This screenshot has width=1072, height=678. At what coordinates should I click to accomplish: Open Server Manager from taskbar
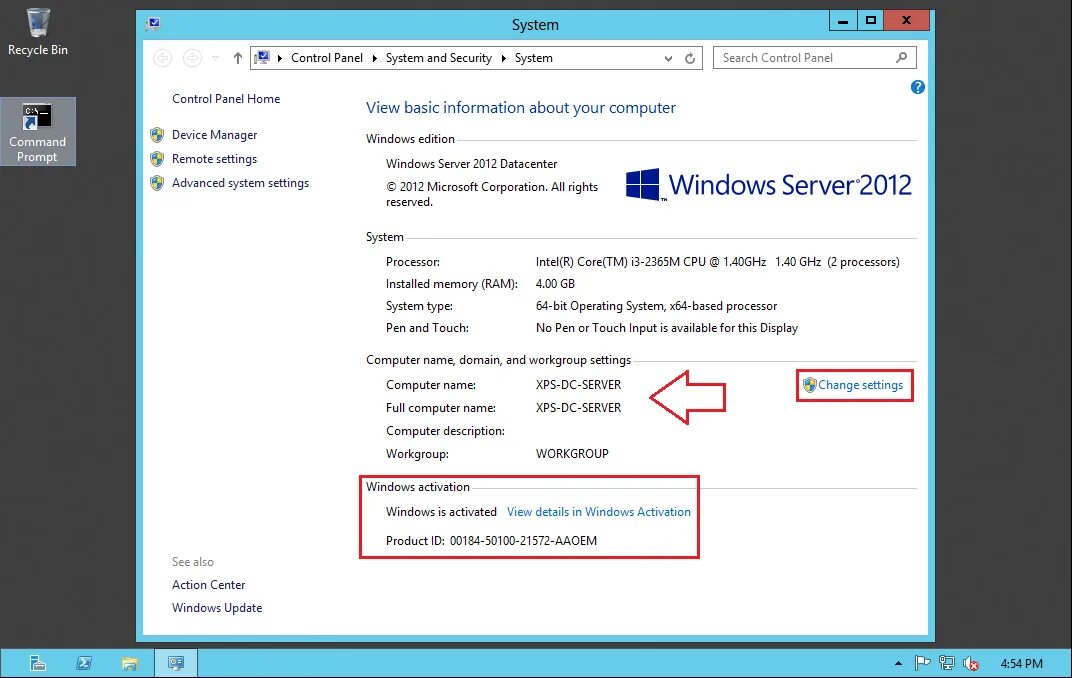(x=38, y=663)
